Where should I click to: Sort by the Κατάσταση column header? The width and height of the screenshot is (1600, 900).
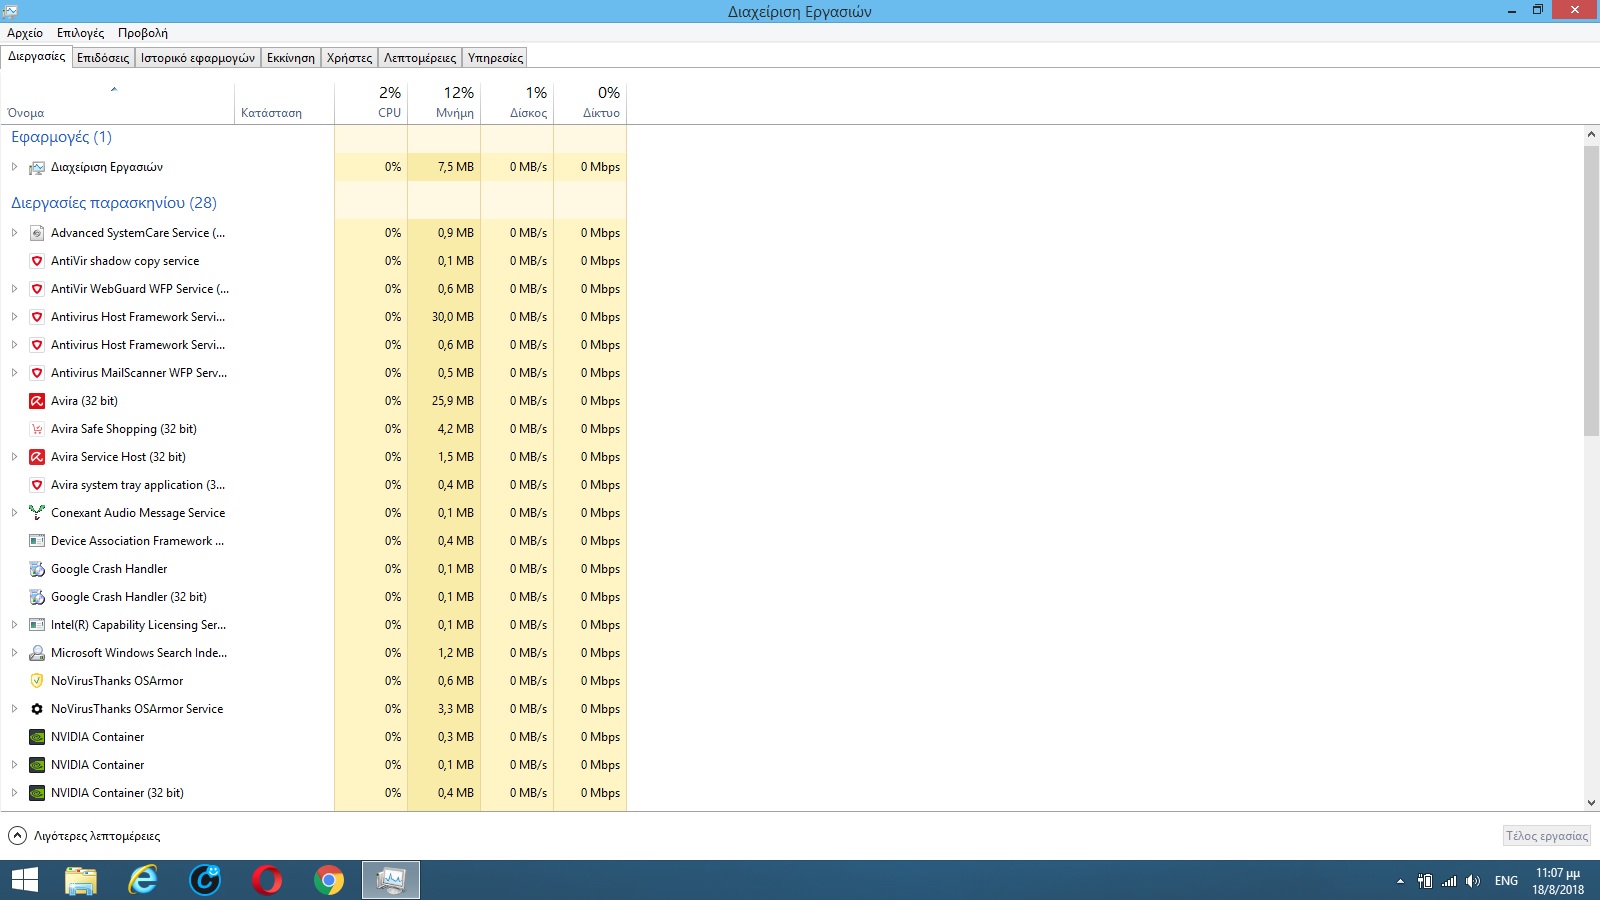click(x=284, y=101)
